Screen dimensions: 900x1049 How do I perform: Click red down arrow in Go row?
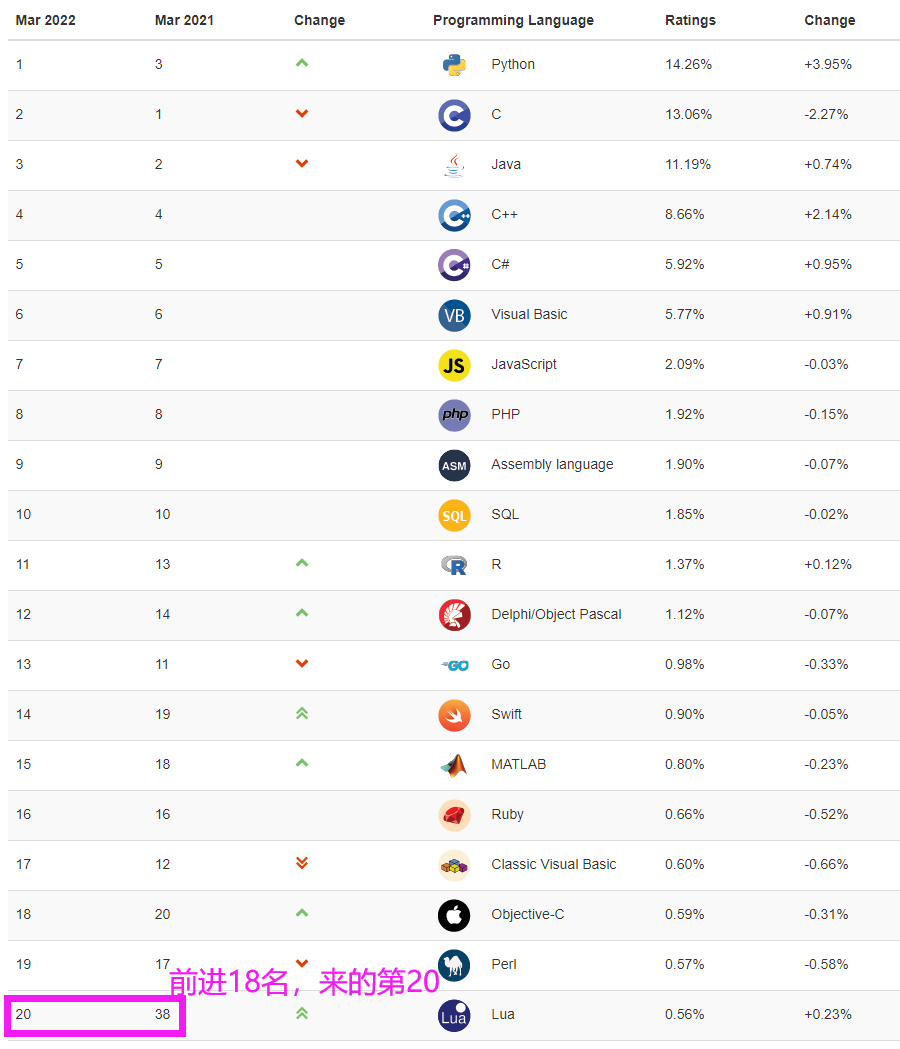(302, 664)
